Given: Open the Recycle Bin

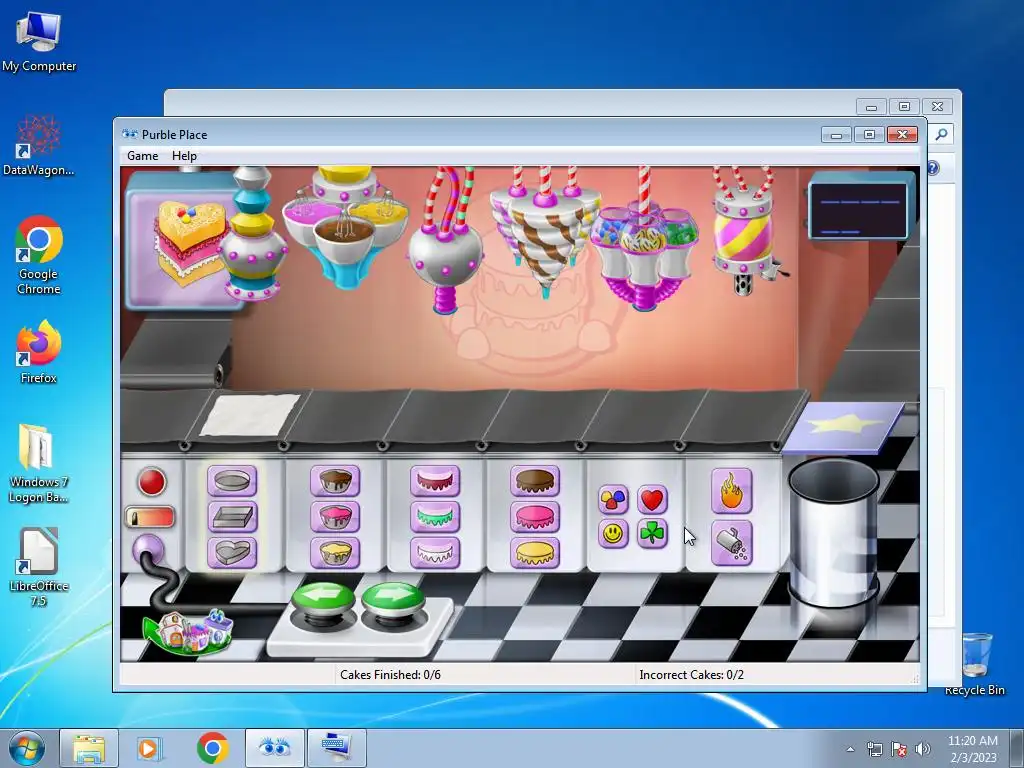Looking at the screenshot, I should click(x=975, y=664).
